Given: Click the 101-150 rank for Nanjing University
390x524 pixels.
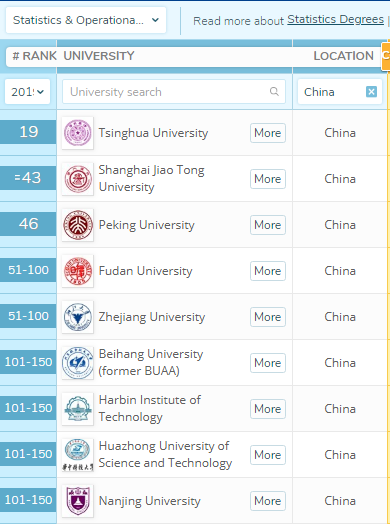Looking at the screenshot, I should (28, 500).
